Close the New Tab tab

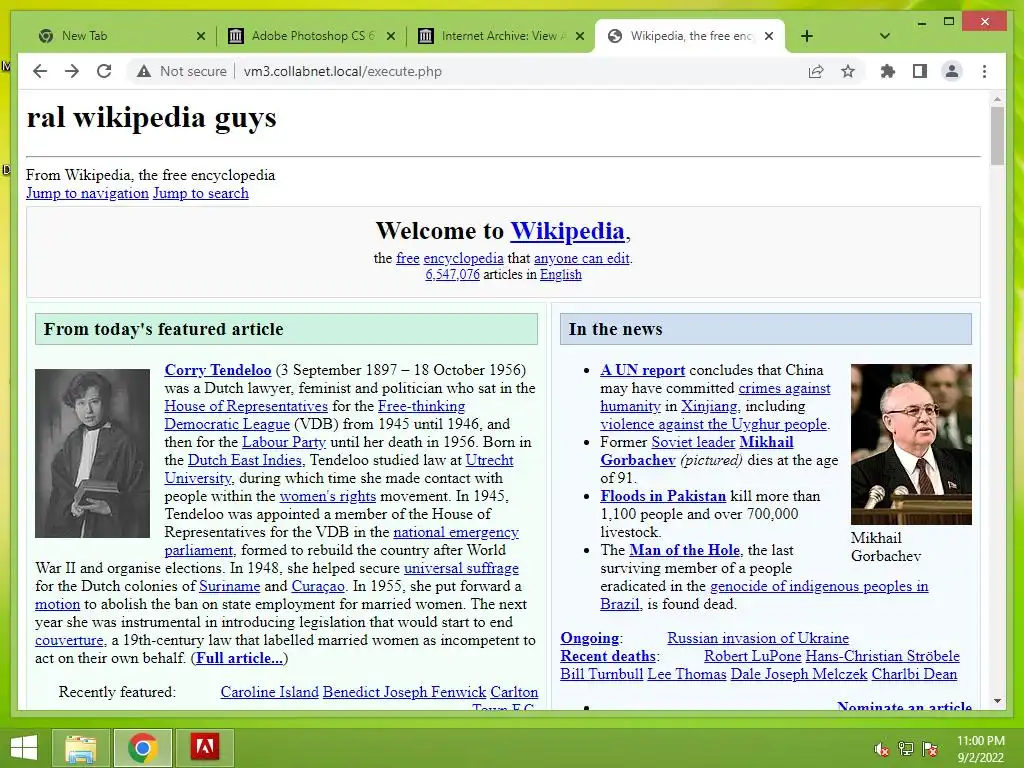(200, 36)
